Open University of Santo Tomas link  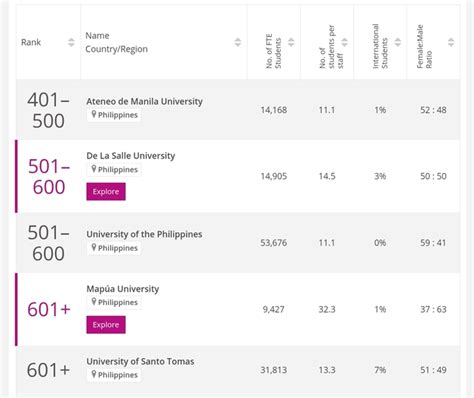point(140,361)
